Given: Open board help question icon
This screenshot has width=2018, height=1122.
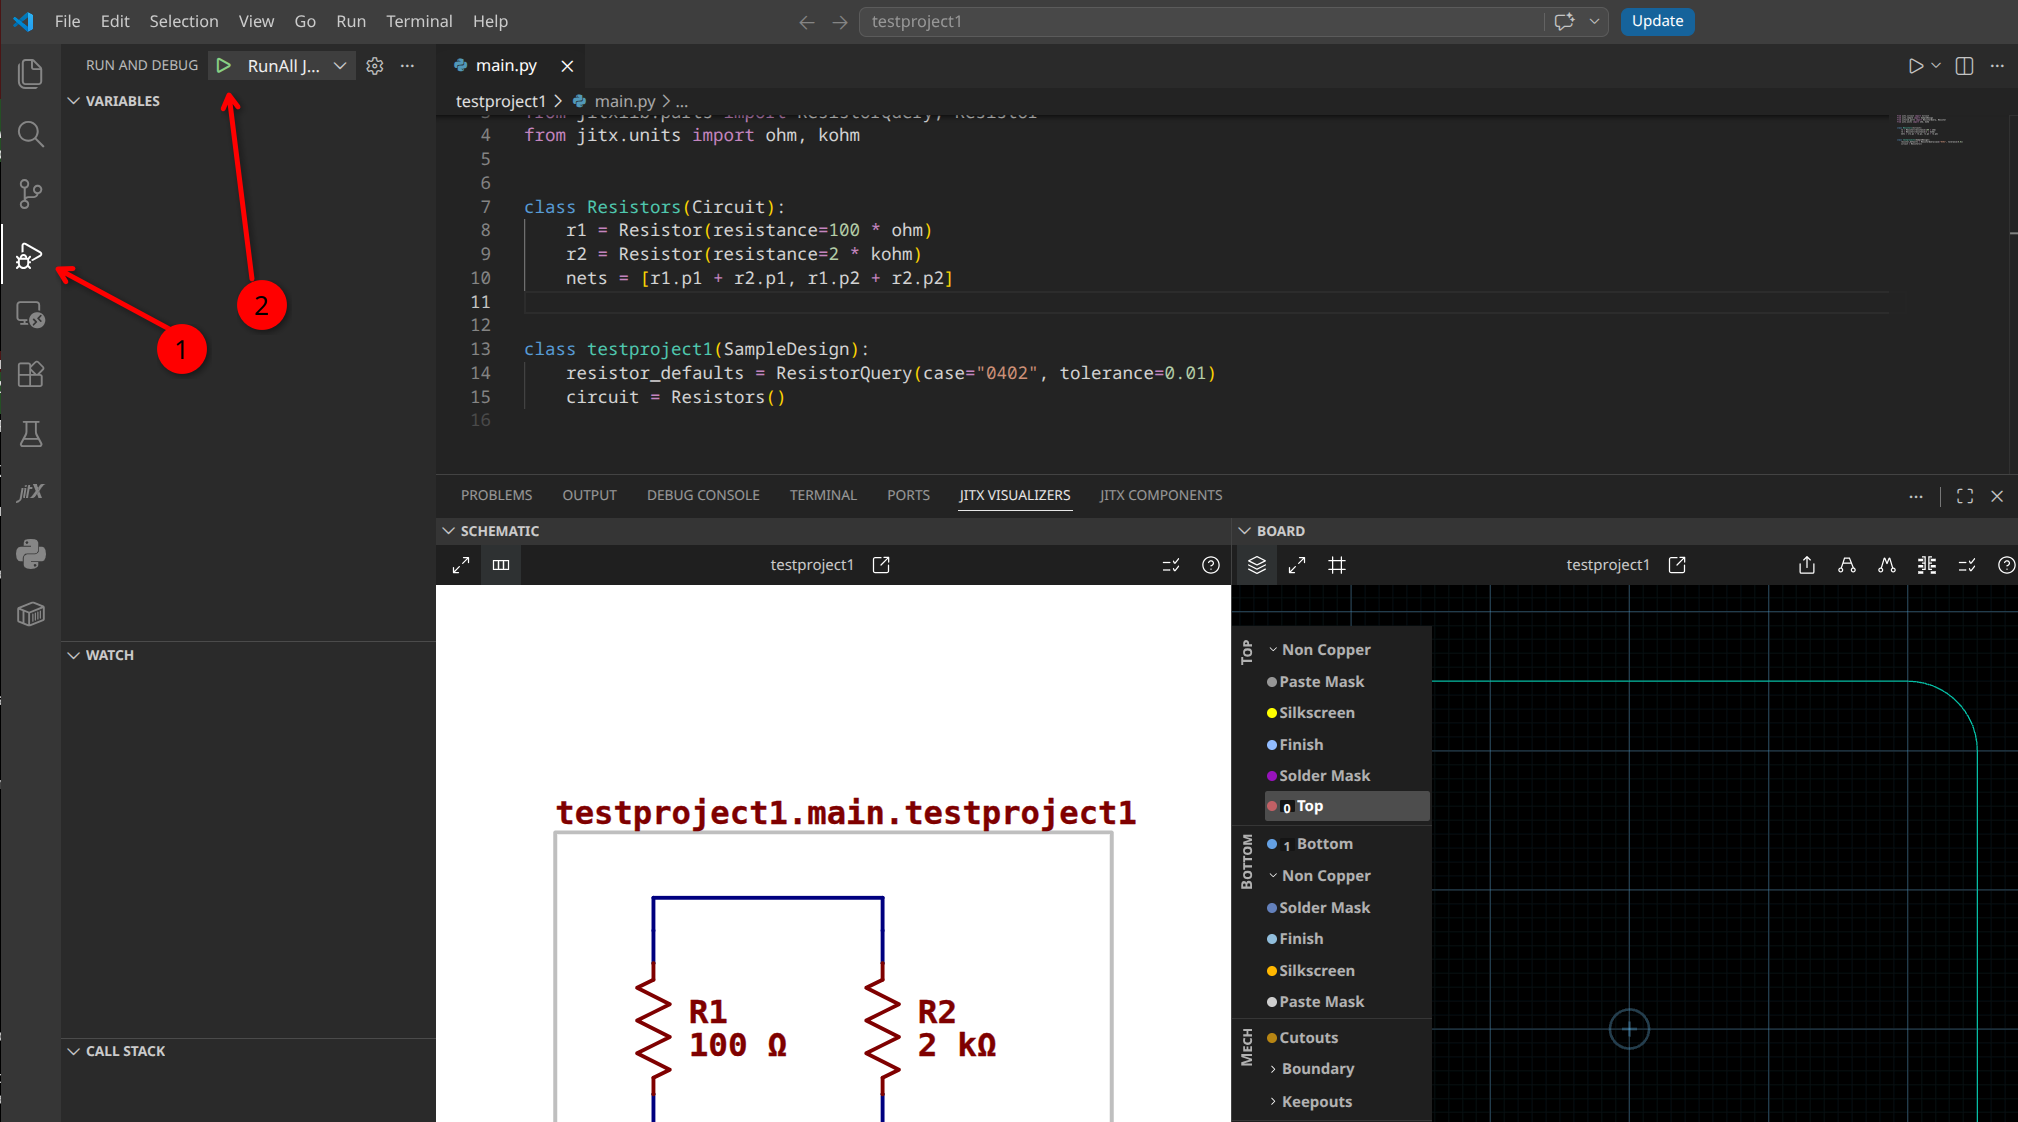Looking at the screenshot, I should pos(2006,565).
